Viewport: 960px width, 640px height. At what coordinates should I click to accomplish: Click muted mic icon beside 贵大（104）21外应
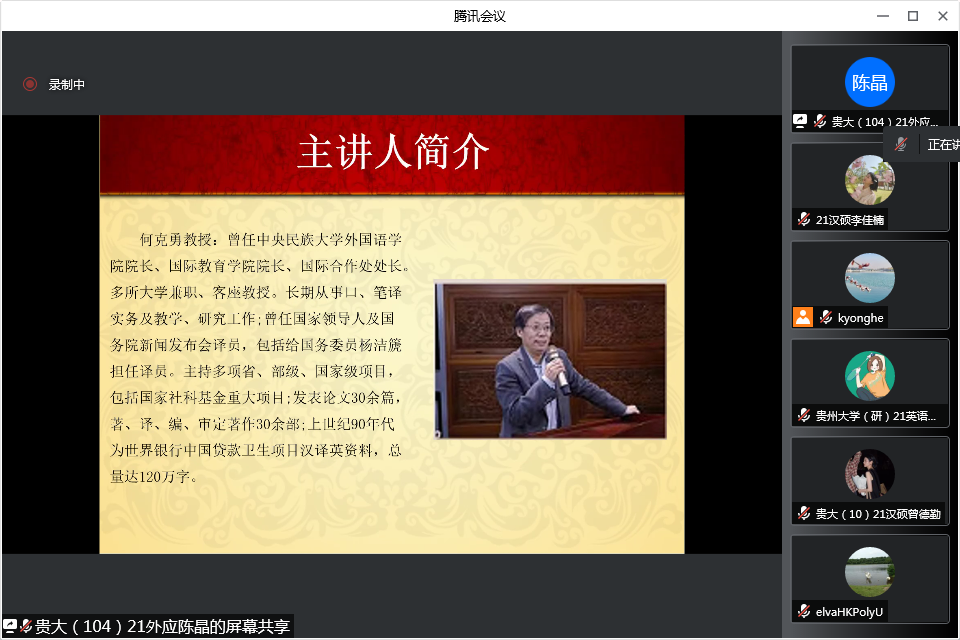820,121
